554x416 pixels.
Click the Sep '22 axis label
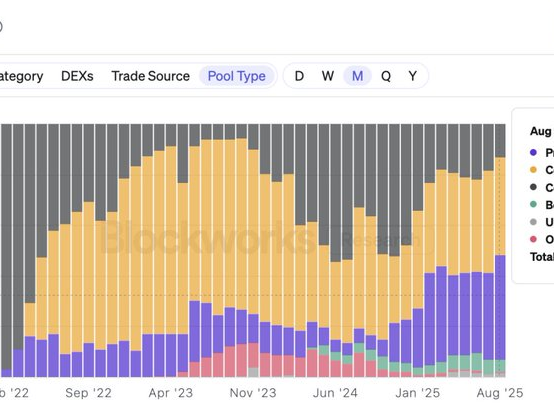(88, 393)
